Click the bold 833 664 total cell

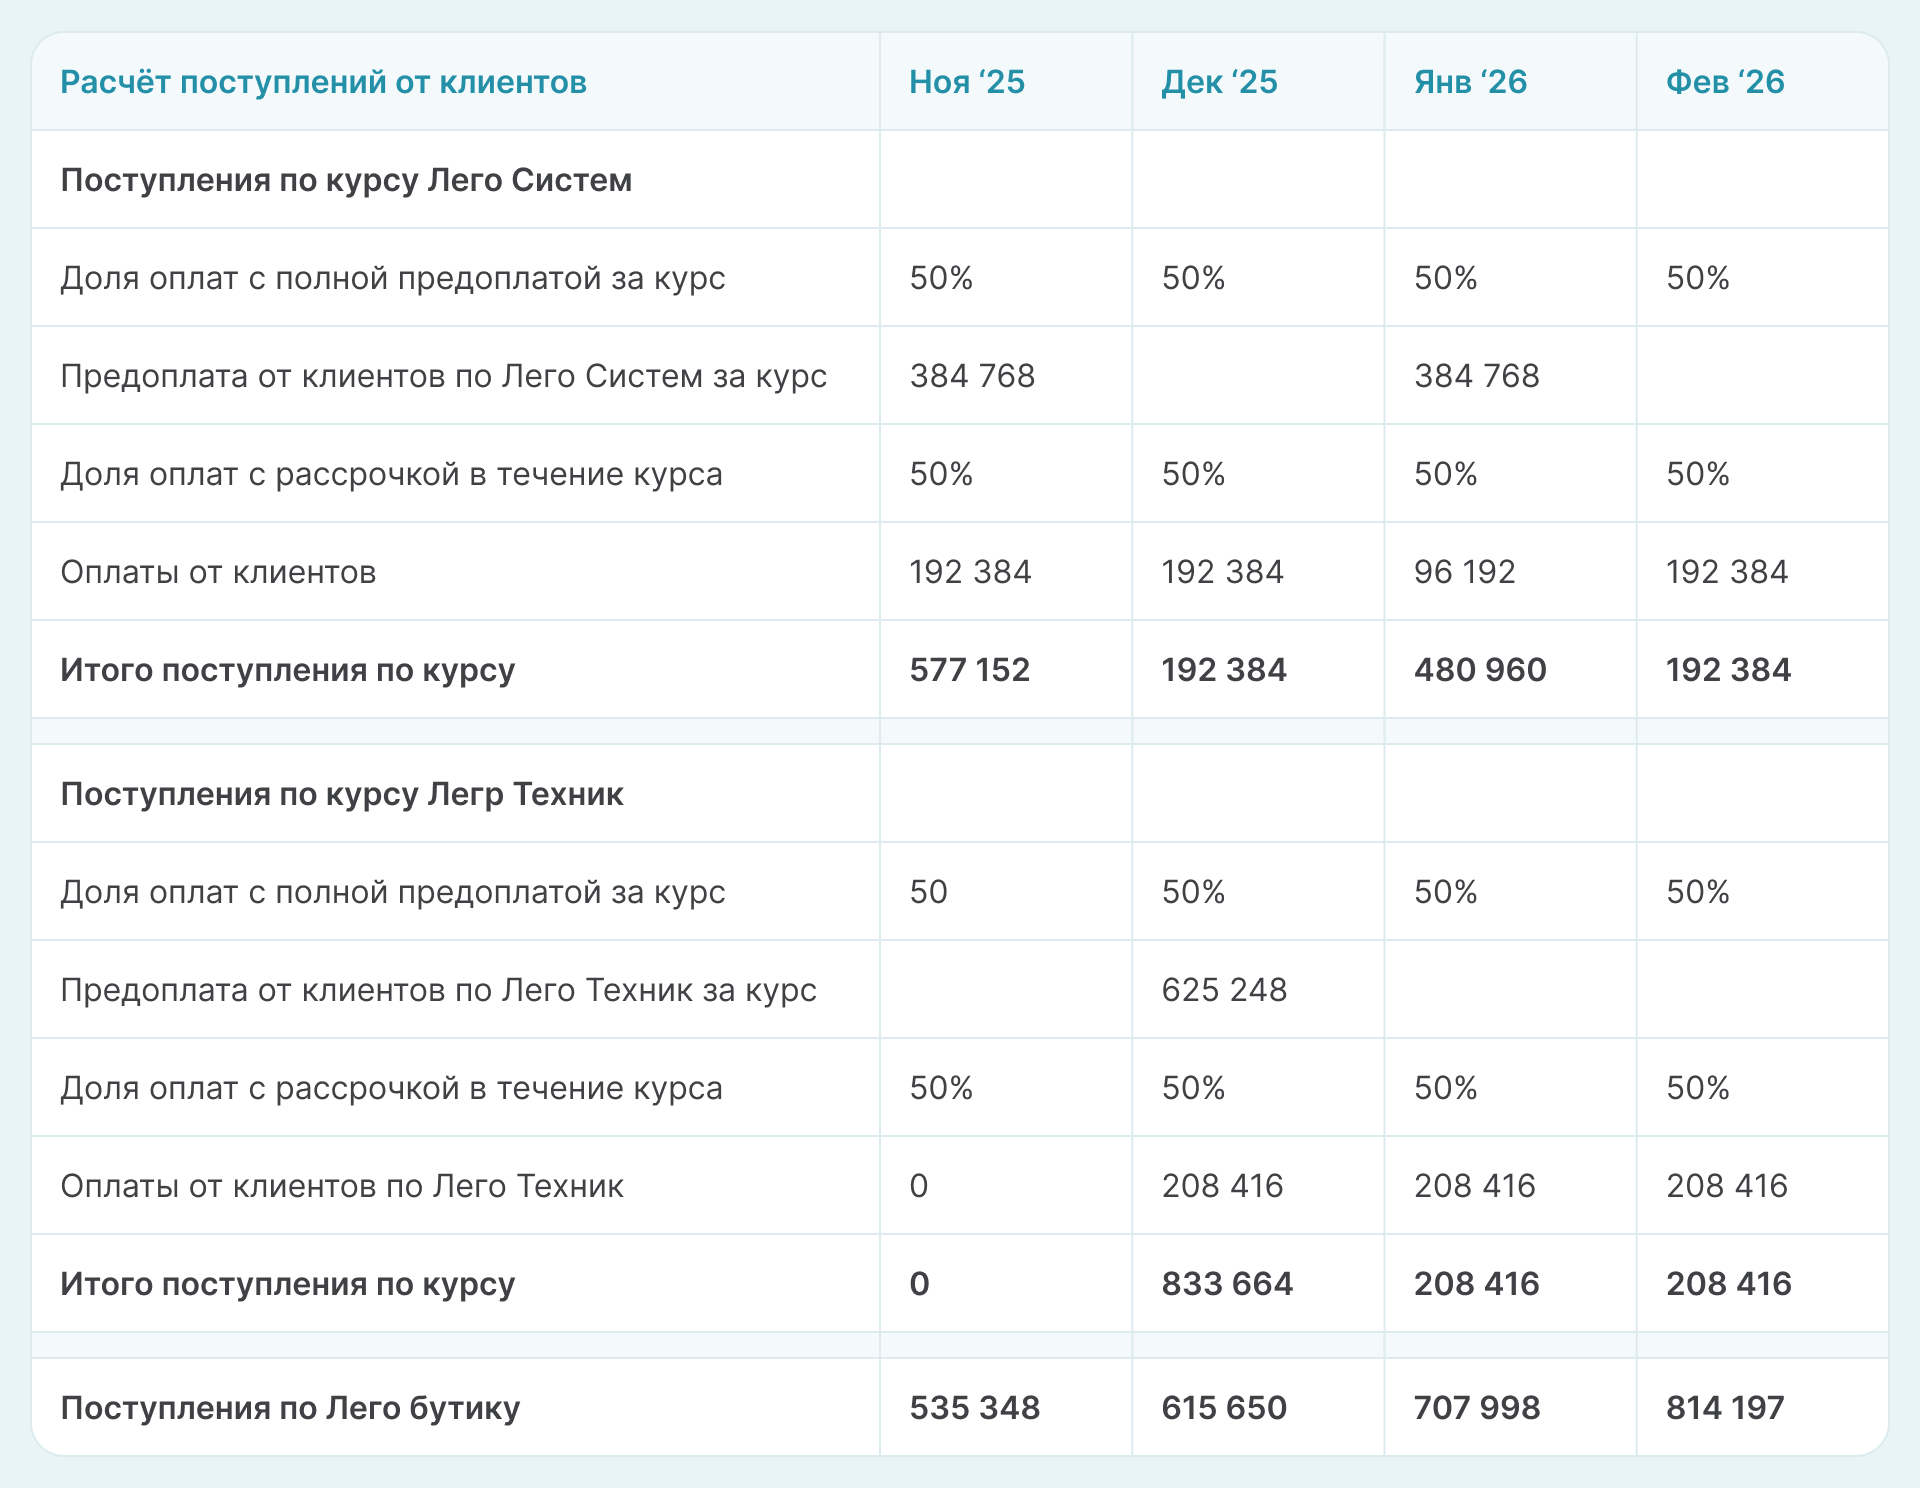coord(1227,1284)
